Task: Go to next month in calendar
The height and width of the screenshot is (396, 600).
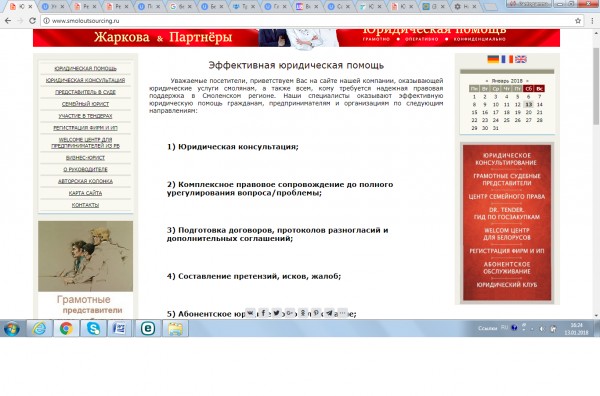Action: point(527,81)
